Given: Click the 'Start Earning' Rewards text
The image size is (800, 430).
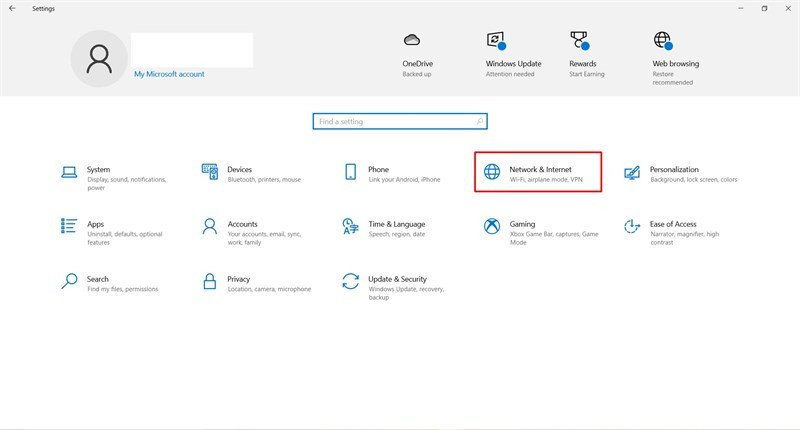Looking at the screenshot, I should (587, 74).
